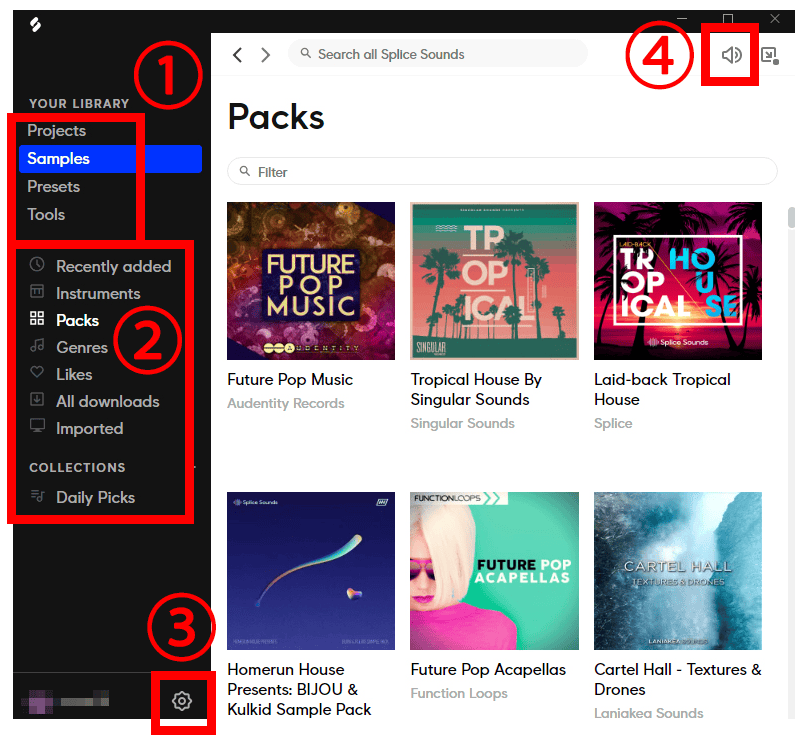Click the Future Pop Acapellas title
The image size is (808, 751).
pyautogui.click(x=488, y=670)
